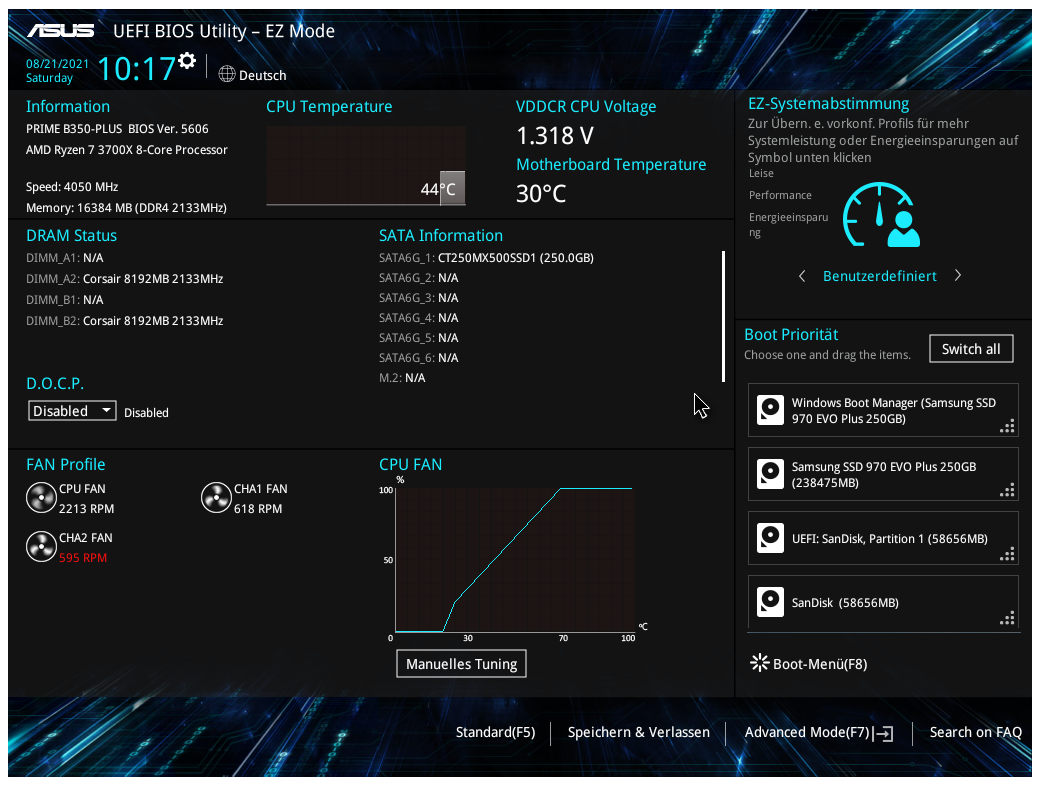Click the DRAM Status heading

tap(71, 236)
